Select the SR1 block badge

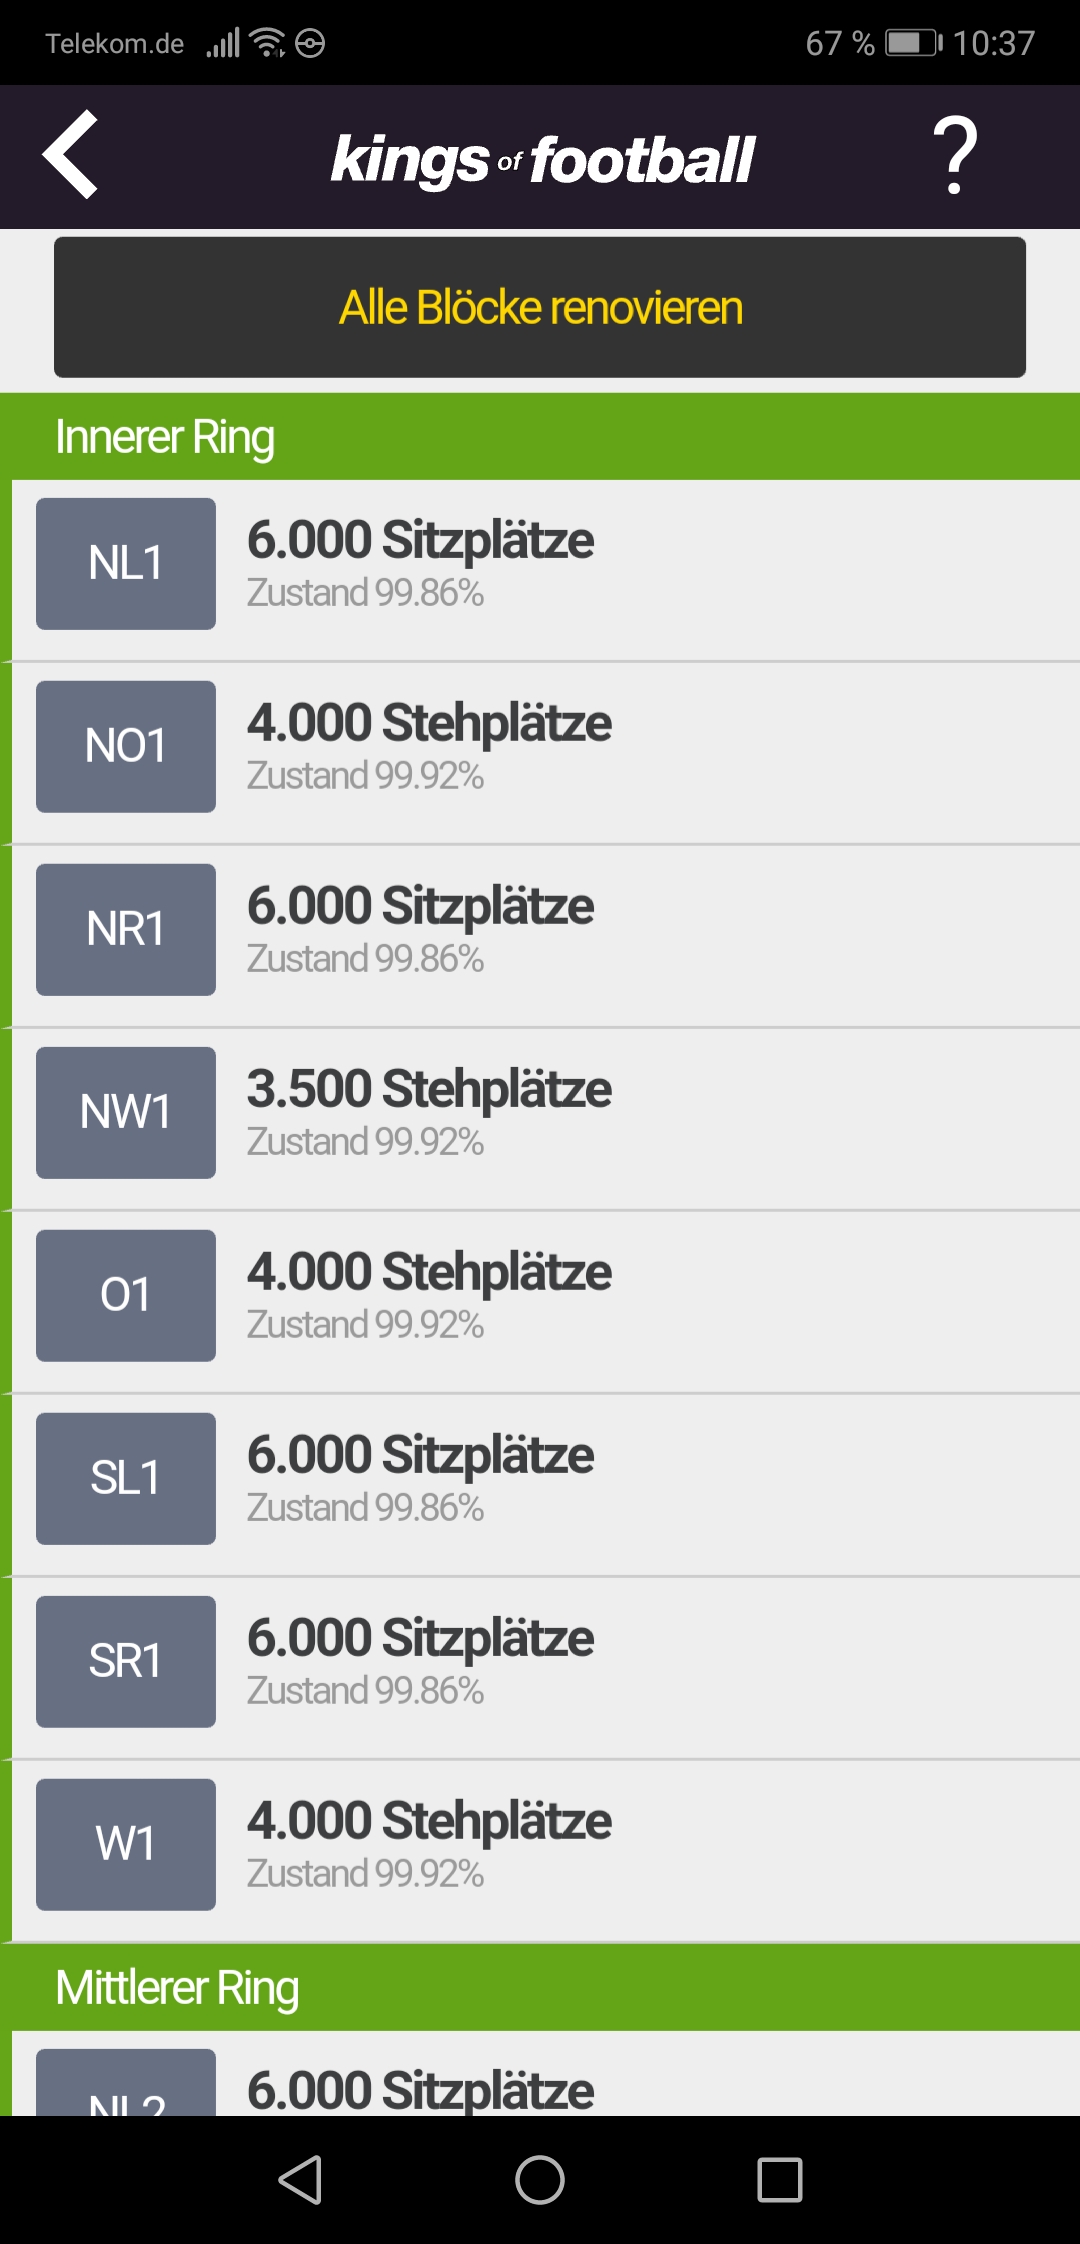coord(126,1662)
